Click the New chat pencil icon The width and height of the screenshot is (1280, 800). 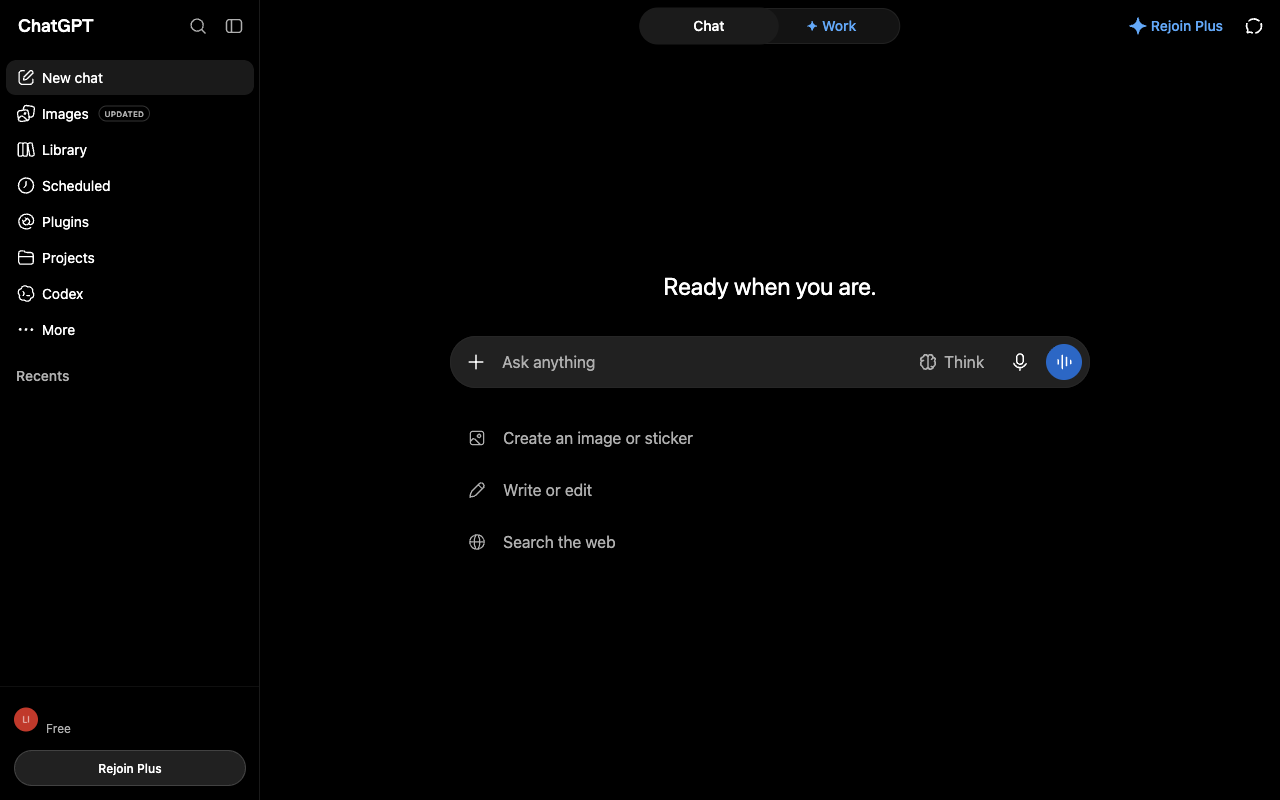(x=26, y=78)
